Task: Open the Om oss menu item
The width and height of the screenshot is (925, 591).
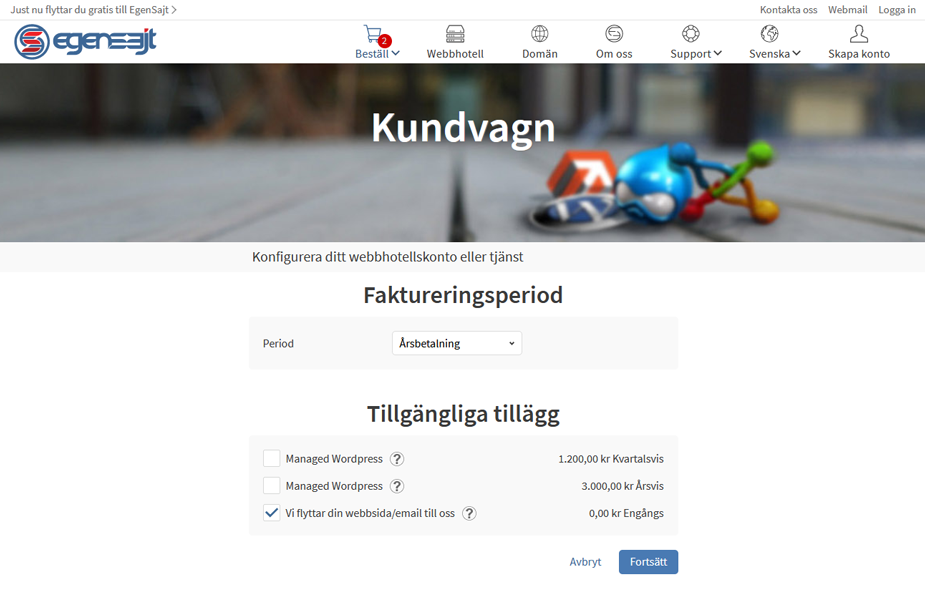Action: coord(614,54)
